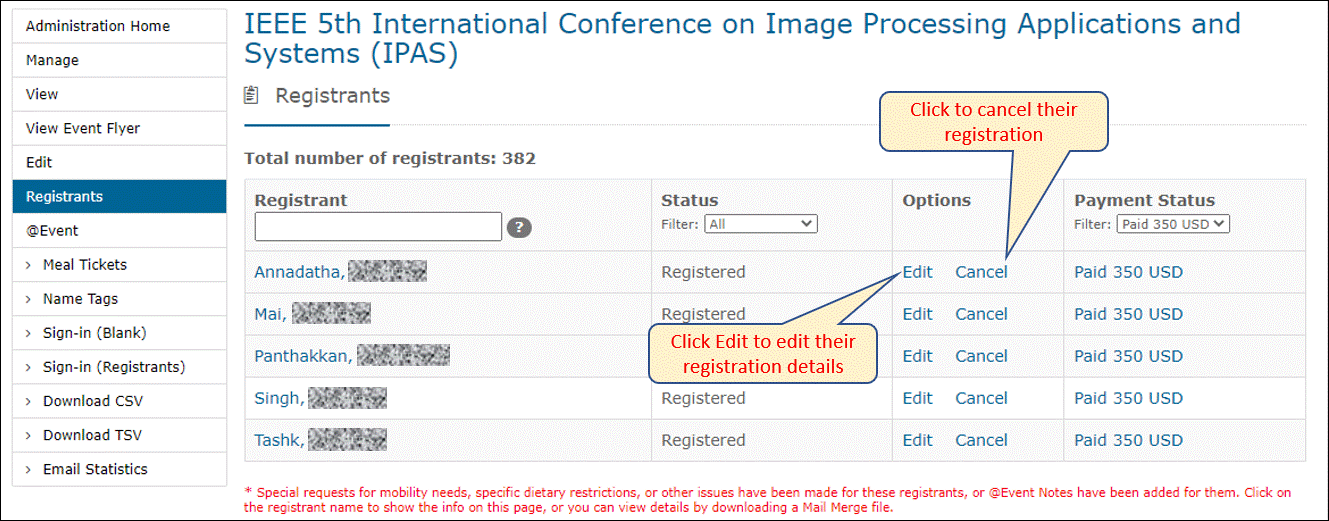This screenshot has width=1329, height=521.
Task: Expand the Name Tags chevron
Action: point(29,299)
